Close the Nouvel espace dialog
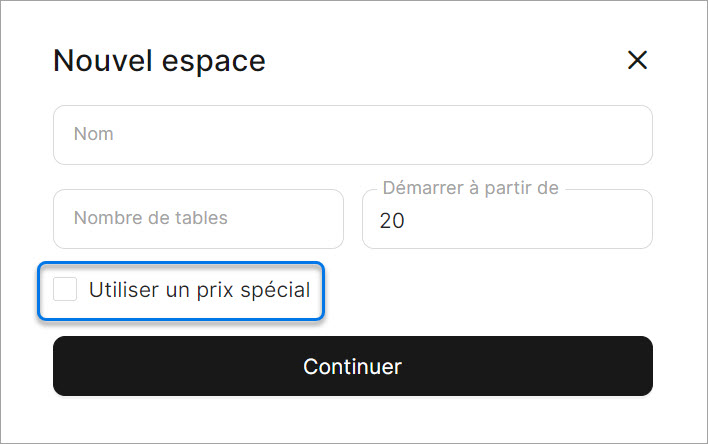Viewport: 708px width, 444px height. coord(637,60)
